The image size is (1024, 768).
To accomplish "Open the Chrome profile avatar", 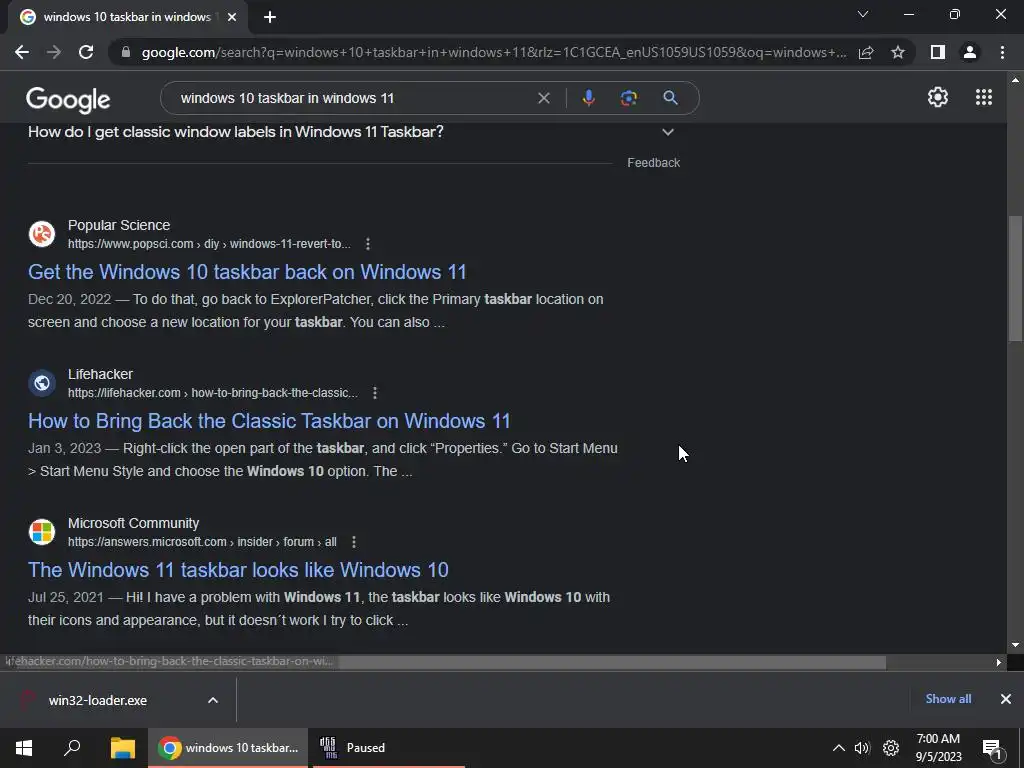I will tap(970, 52).
